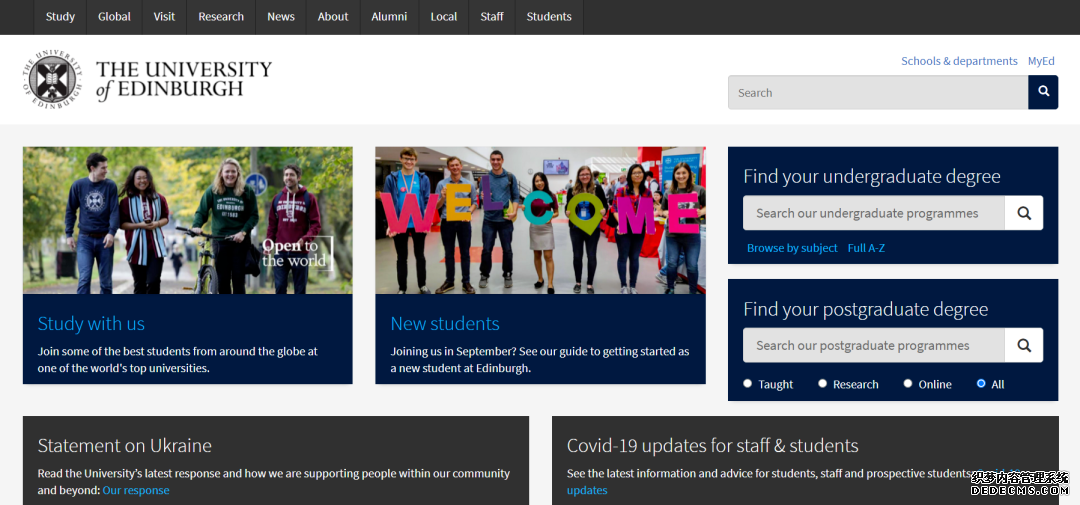Click the main site search magnifier button

pos(1043,92)
